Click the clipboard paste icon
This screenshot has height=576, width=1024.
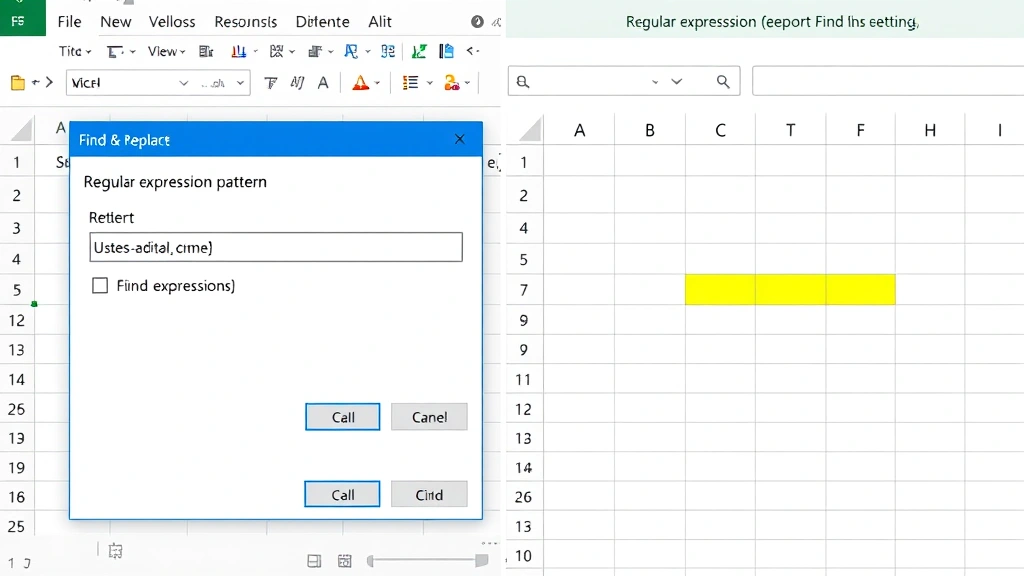coord(446,51)
